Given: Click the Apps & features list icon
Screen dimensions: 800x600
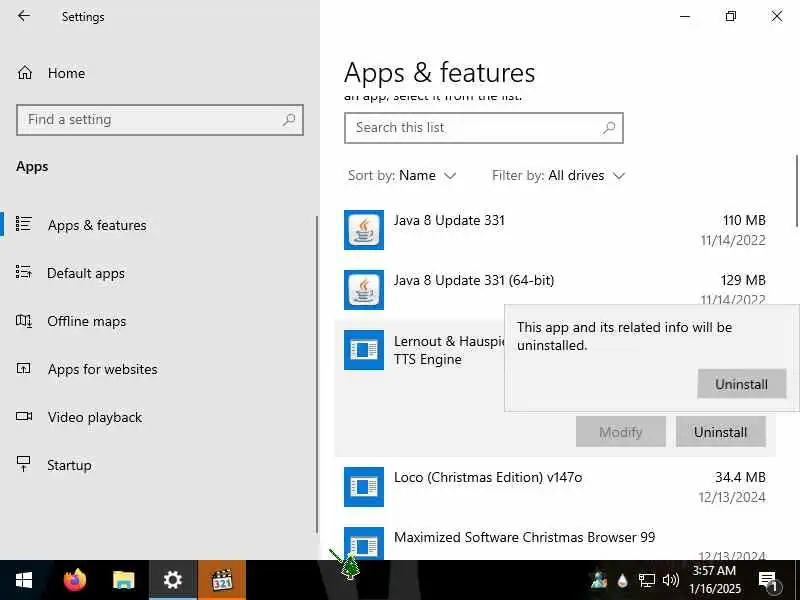Looking at the screenshot, I should (23, 224).
